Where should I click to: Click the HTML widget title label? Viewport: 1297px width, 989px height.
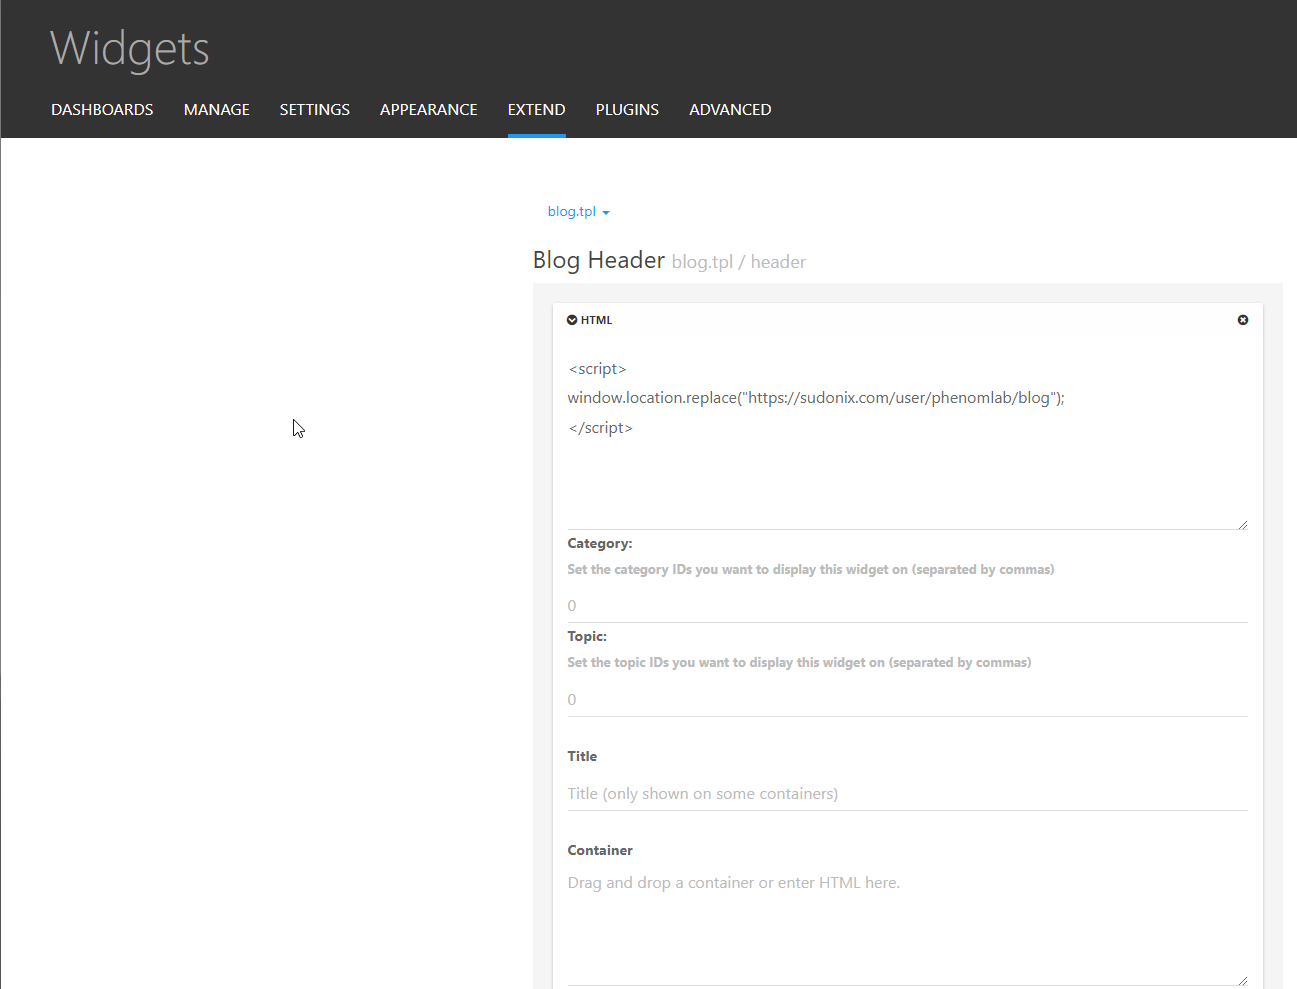[596, 320]
